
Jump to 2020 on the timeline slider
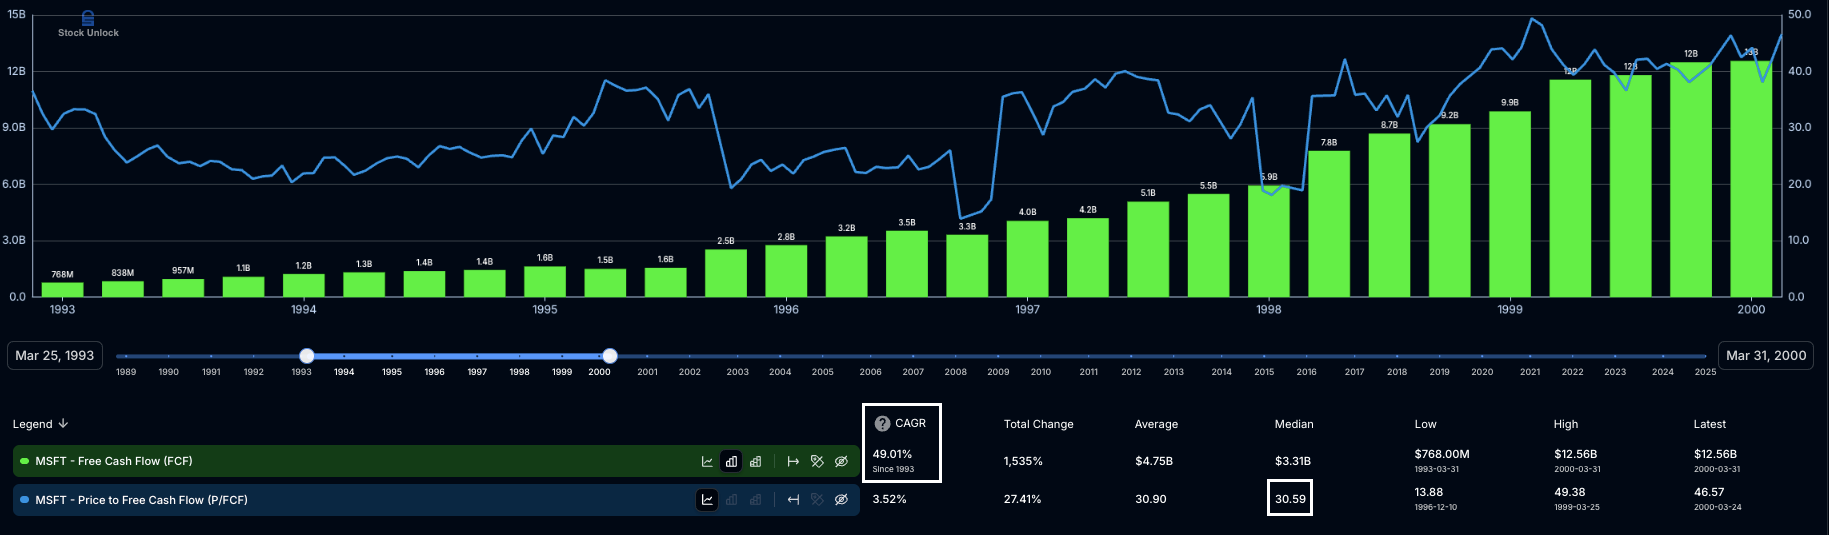[1482, 372]
